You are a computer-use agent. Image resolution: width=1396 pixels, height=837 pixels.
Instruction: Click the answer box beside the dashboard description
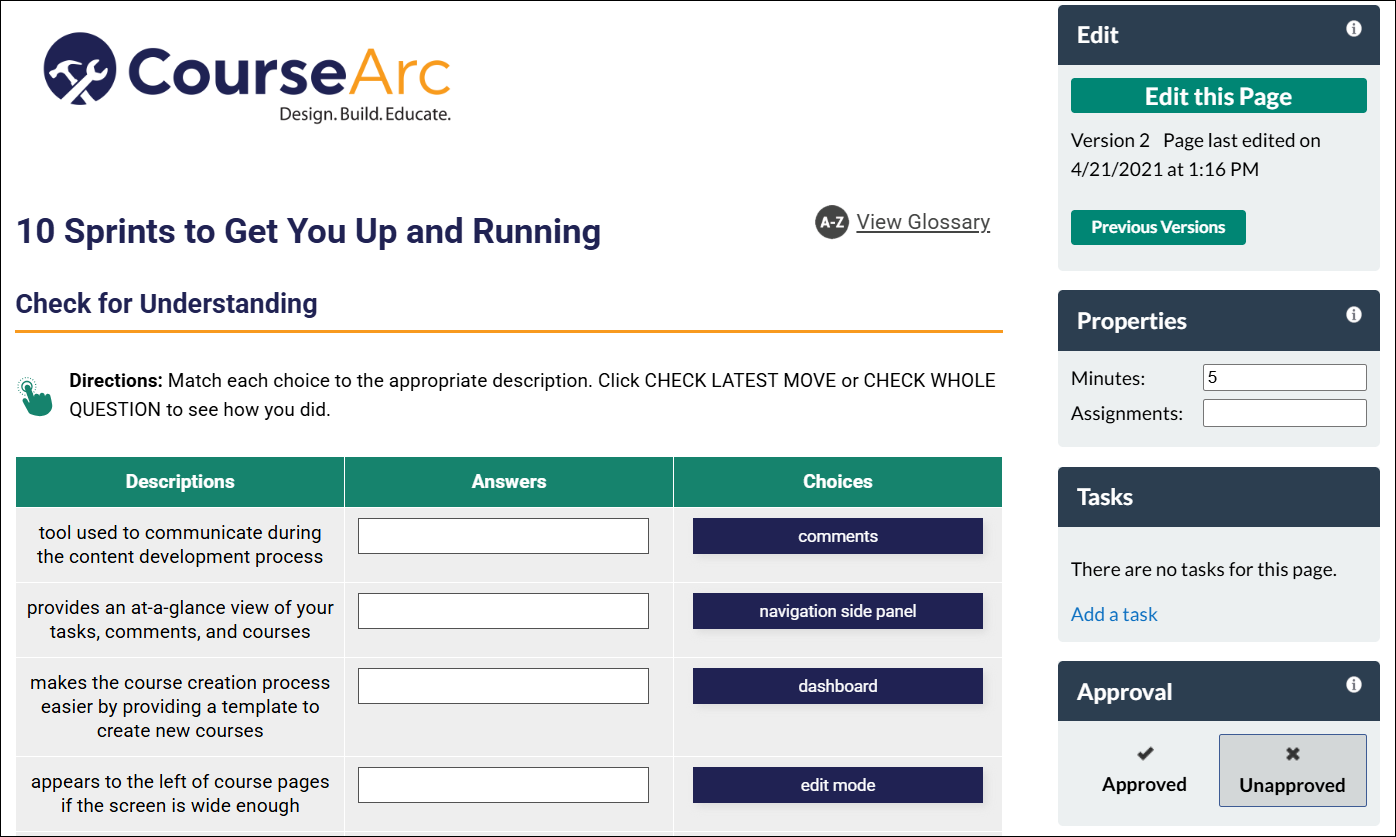pos(503,685)
